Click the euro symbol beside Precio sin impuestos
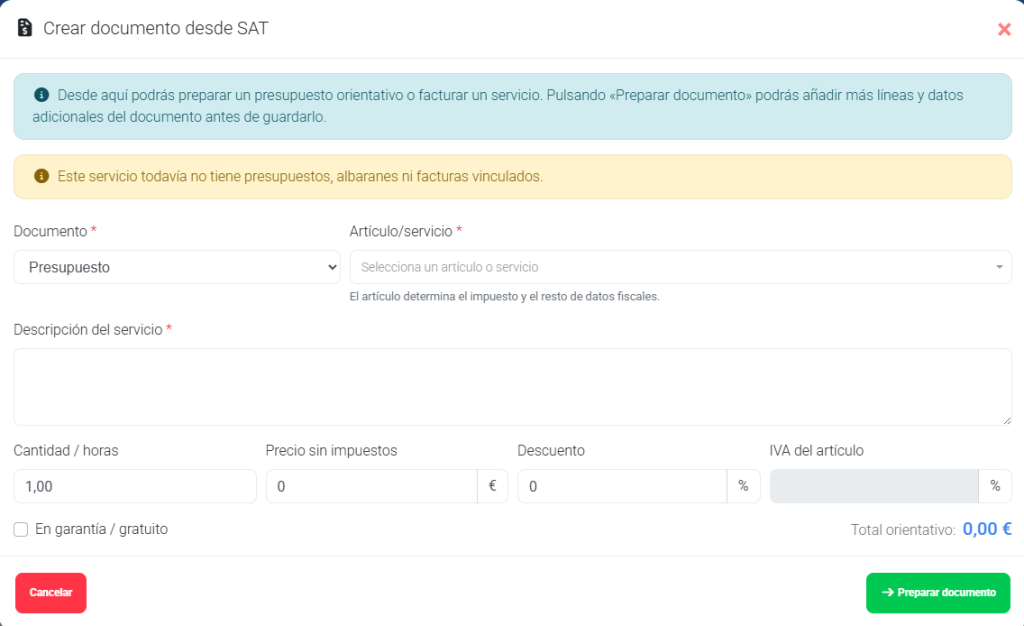Image resolution: width=1024 pixels, height=626 pixels. (x=492, y=486)
